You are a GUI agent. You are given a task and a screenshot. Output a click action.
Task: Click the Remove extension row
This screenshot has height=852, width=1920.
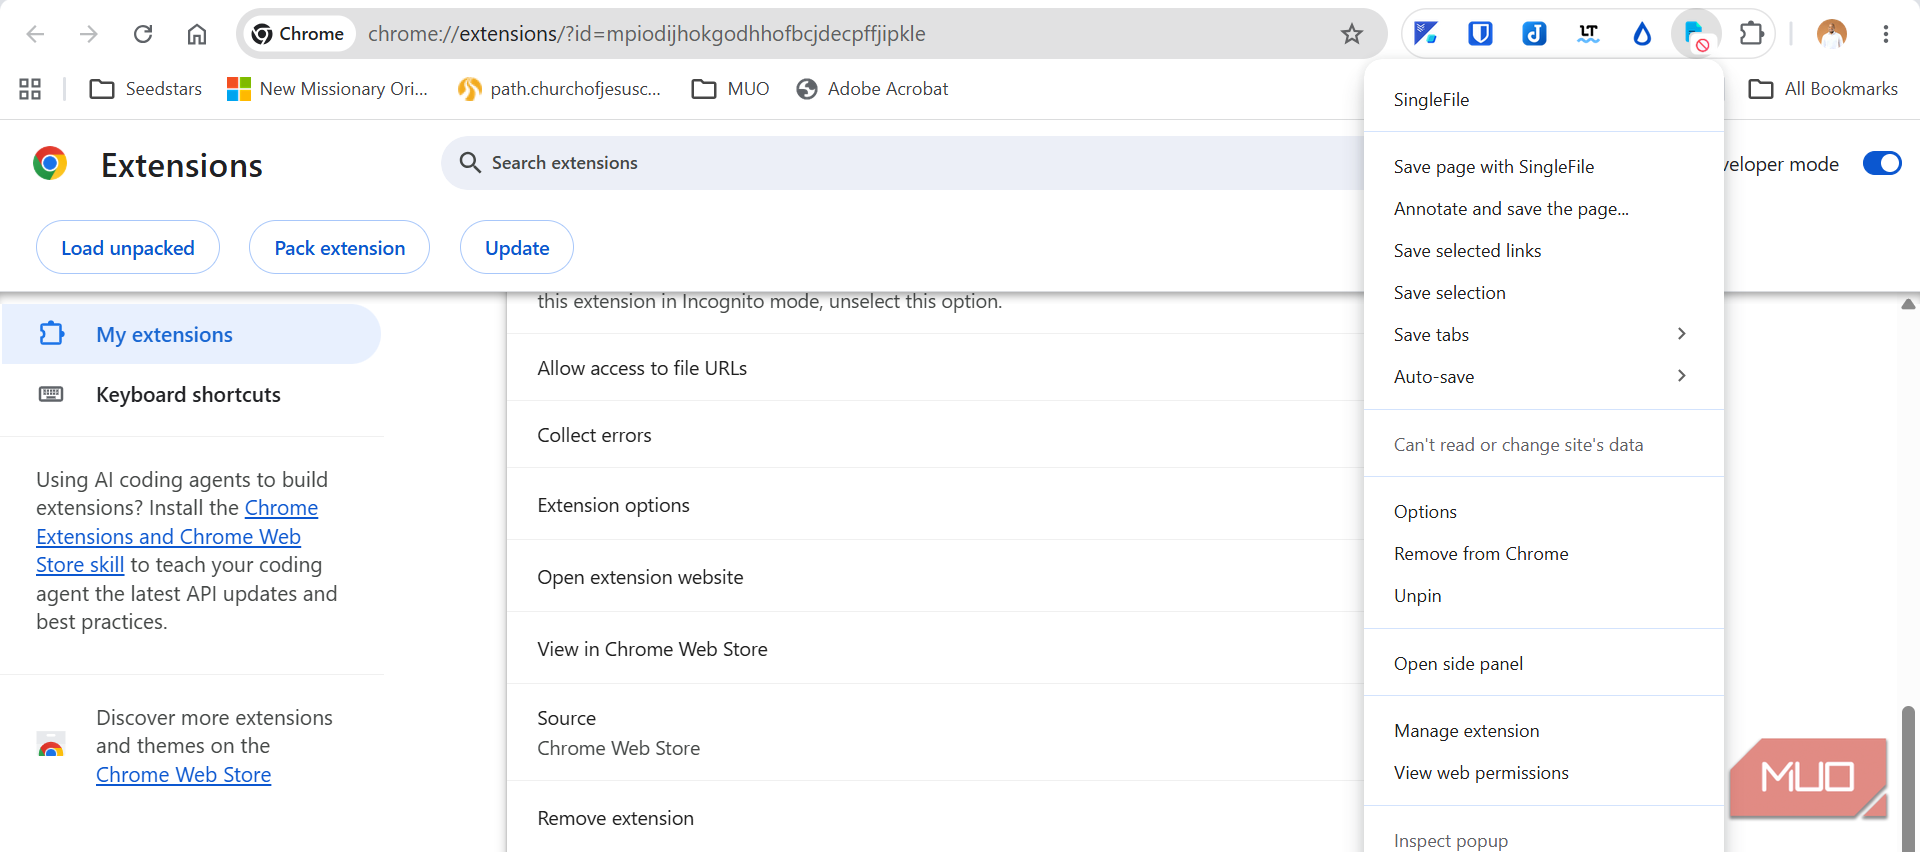pyautogui.click(x=935, y=817)
